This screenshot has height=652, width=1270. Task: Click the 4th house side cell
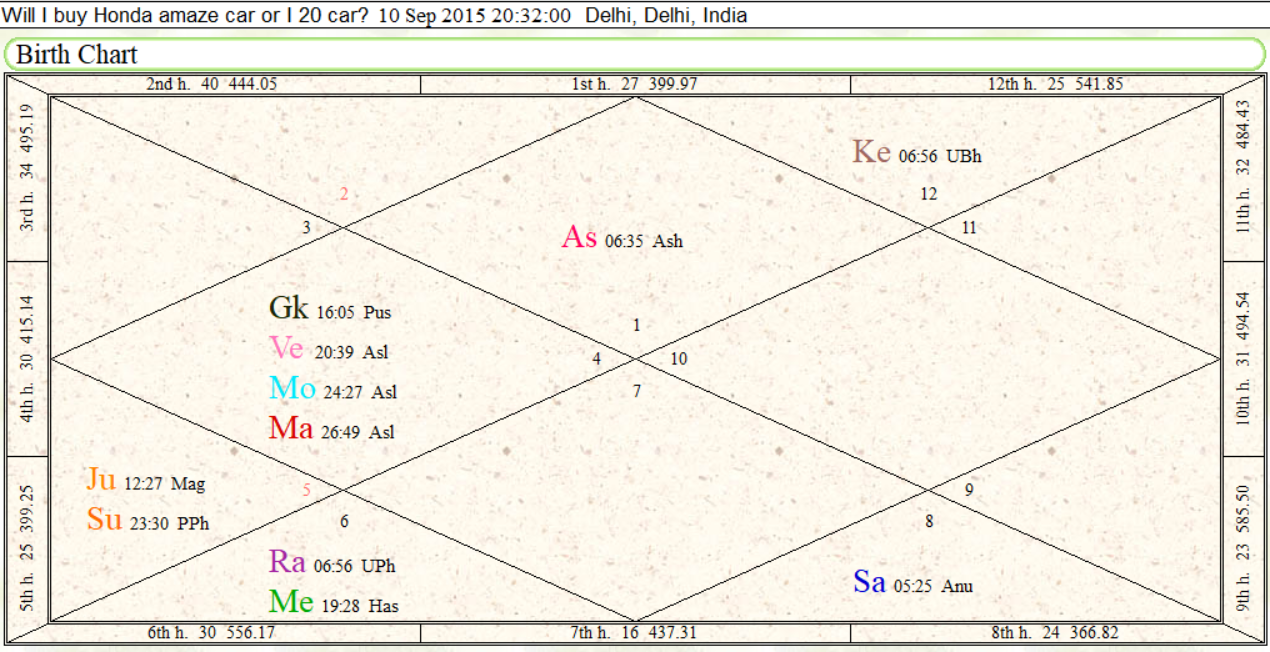tap(27, 359)
